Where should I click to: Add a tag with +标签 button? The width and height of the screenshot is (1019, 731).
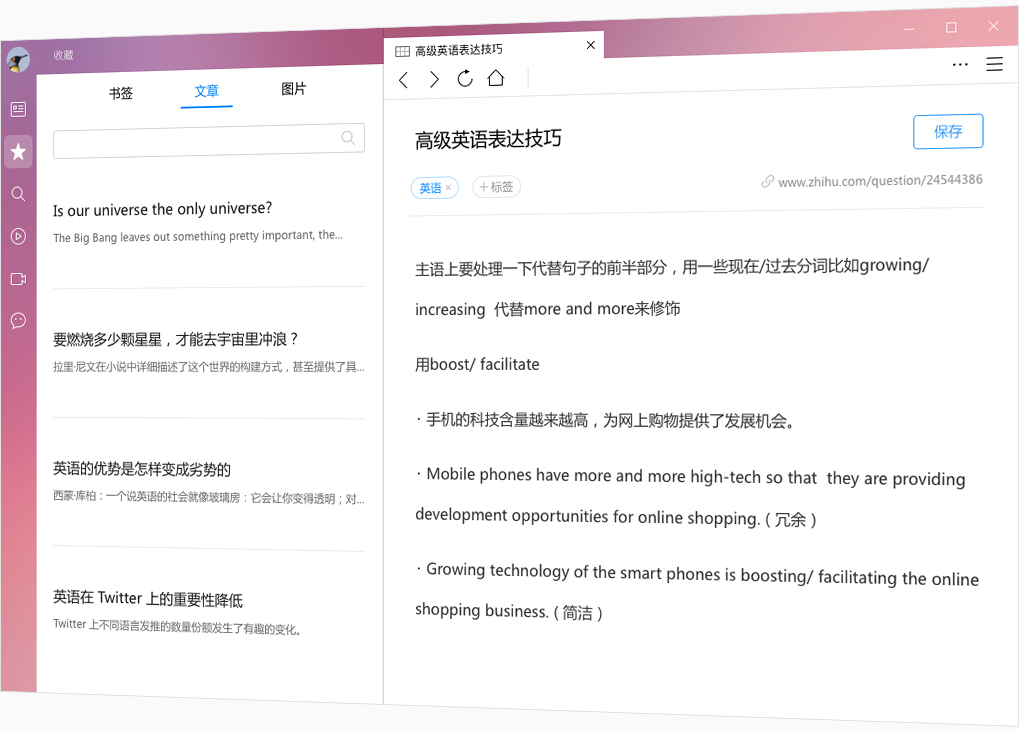click(496, 187)
